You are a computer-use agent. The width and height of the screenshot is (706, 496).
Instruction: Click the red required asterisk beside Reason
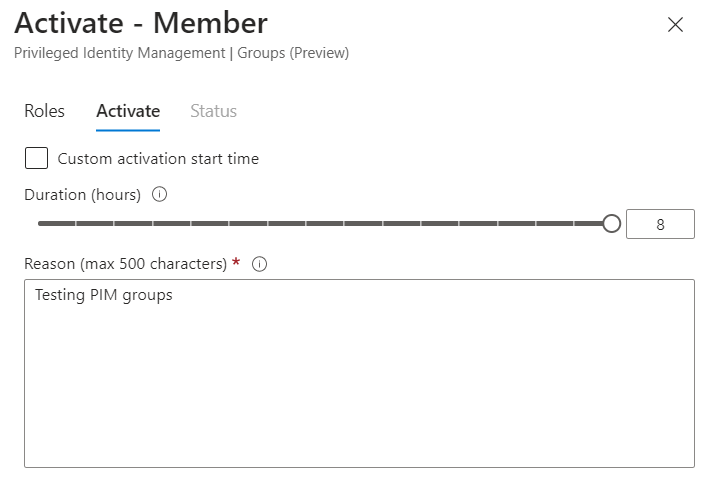236,263
